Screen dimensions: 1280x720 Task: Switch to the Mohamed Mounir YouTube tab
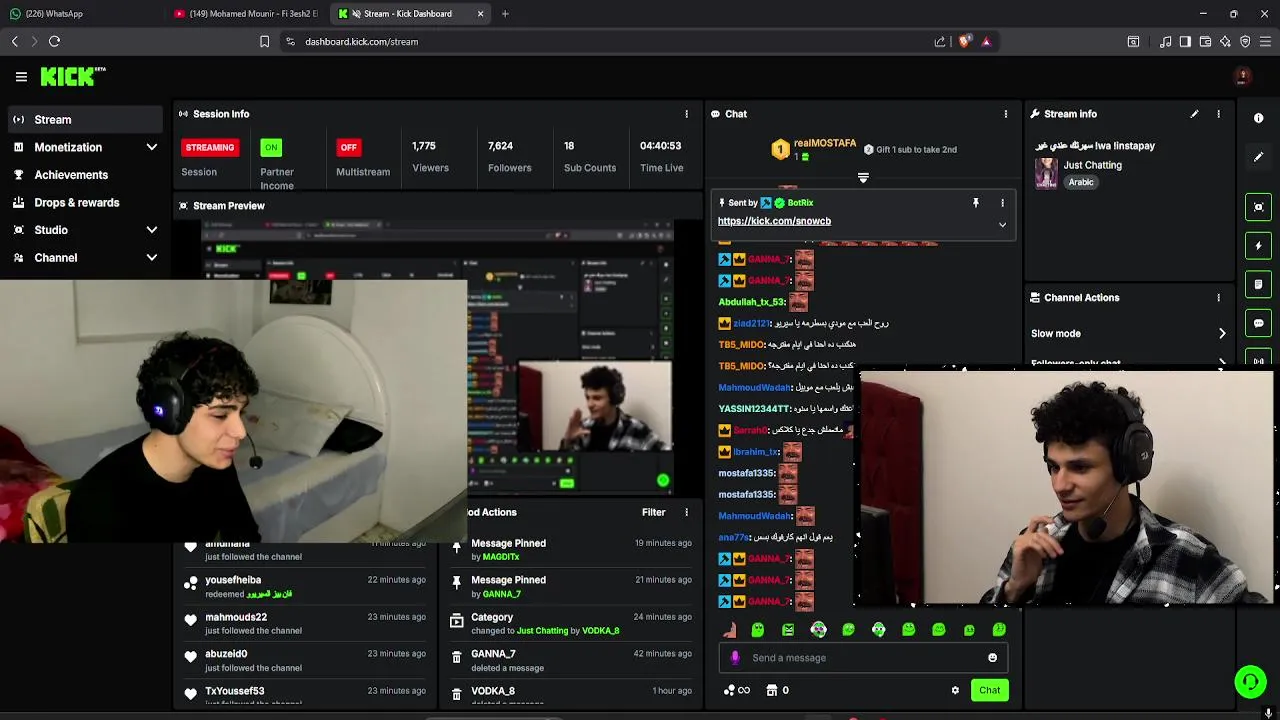(x=245, y=14)
